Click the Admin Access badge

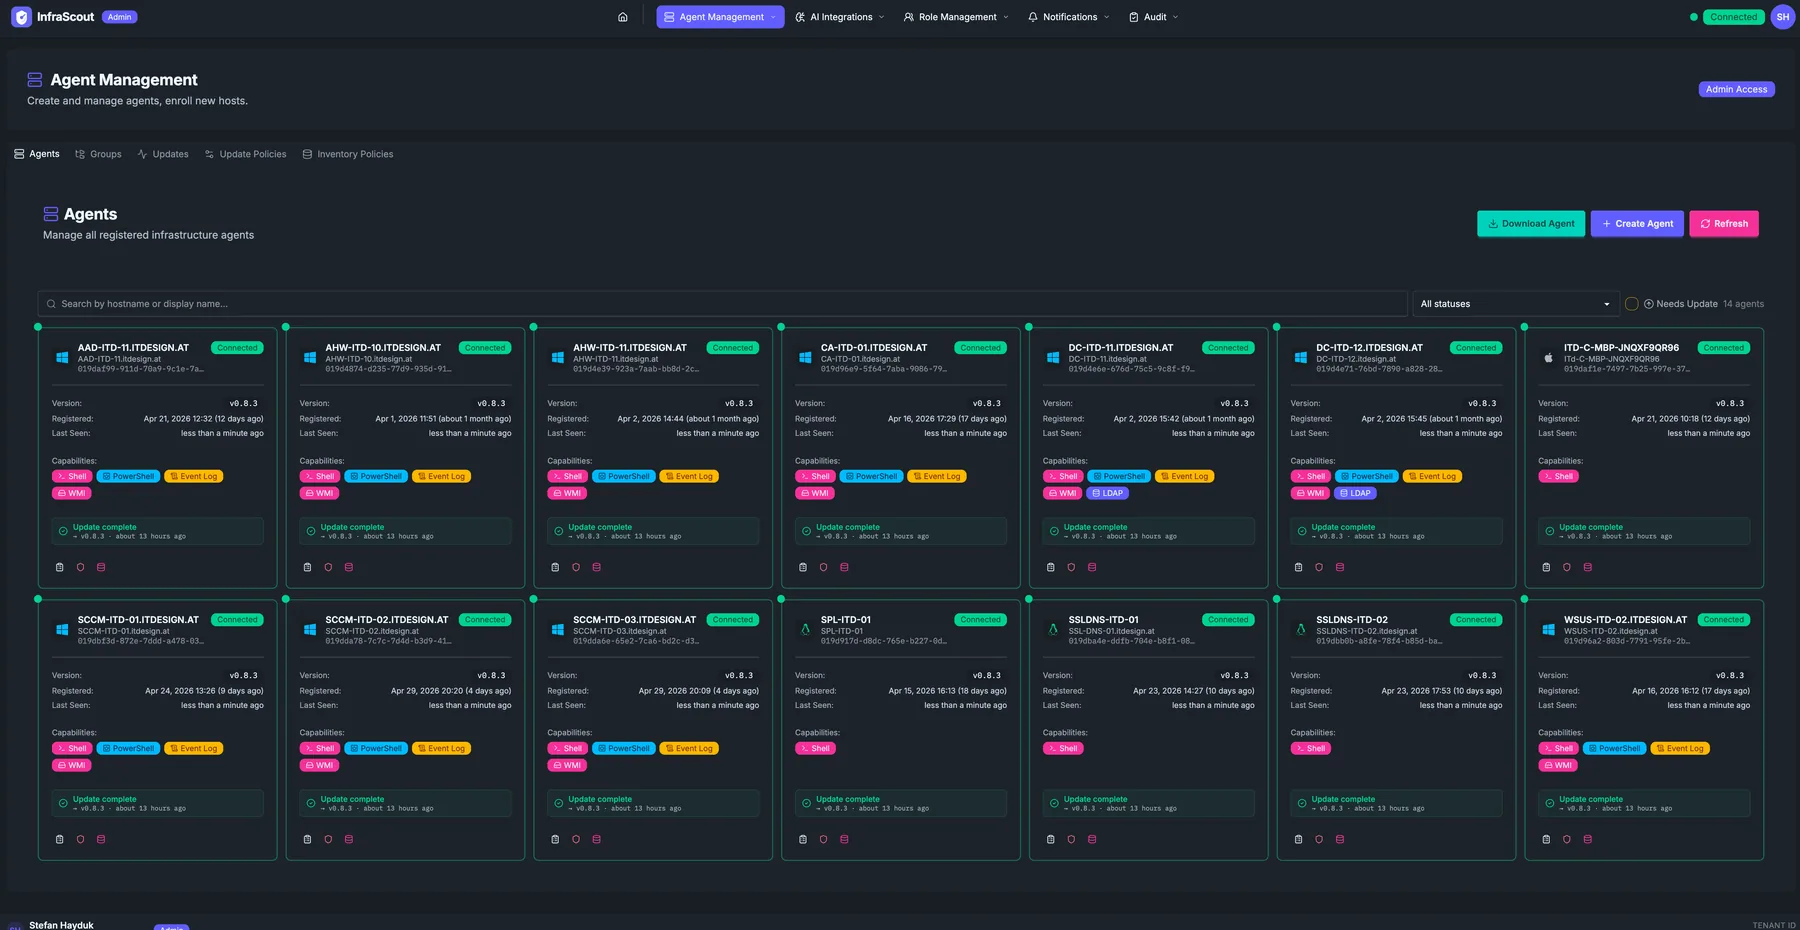pos(1736,89)
